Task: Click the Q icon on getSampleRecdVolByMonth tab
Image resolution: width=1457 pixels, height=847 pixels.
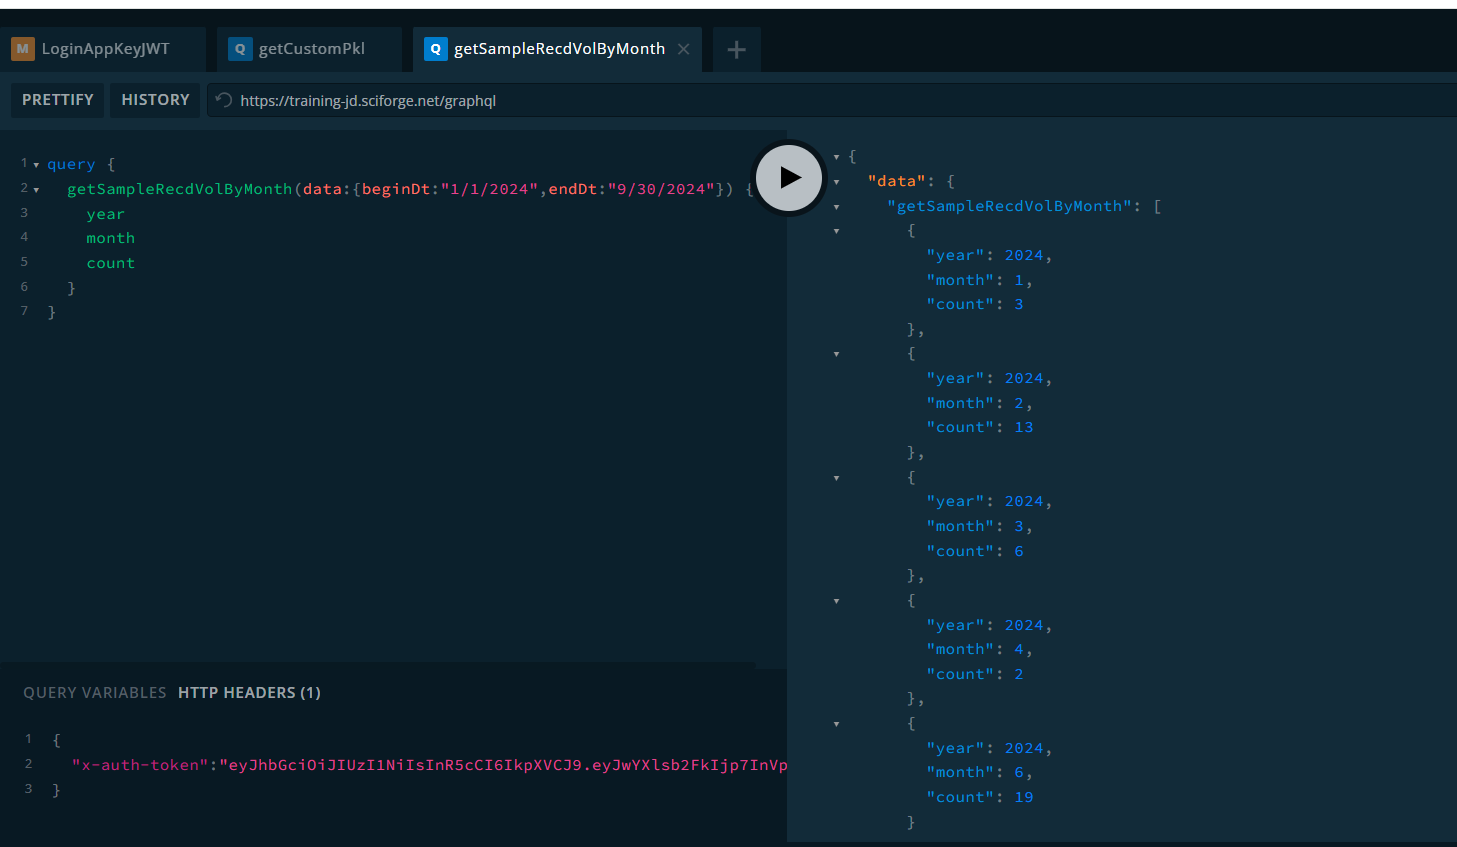Action: point(435,49)
